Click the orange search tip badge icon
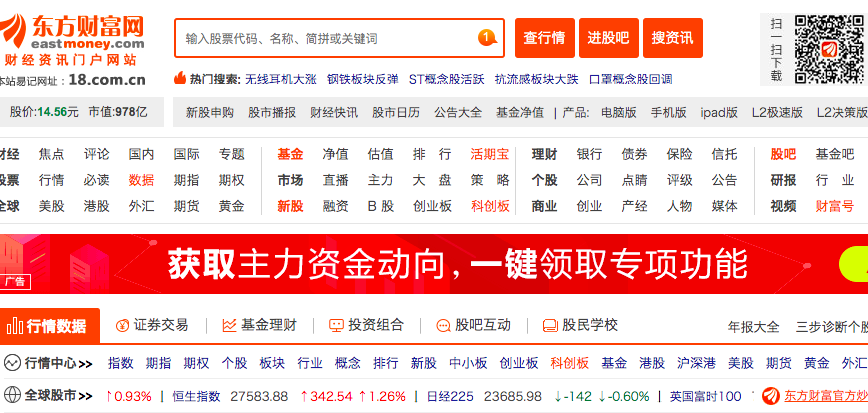This screenshot has height=413, width=868. point(487,38)
